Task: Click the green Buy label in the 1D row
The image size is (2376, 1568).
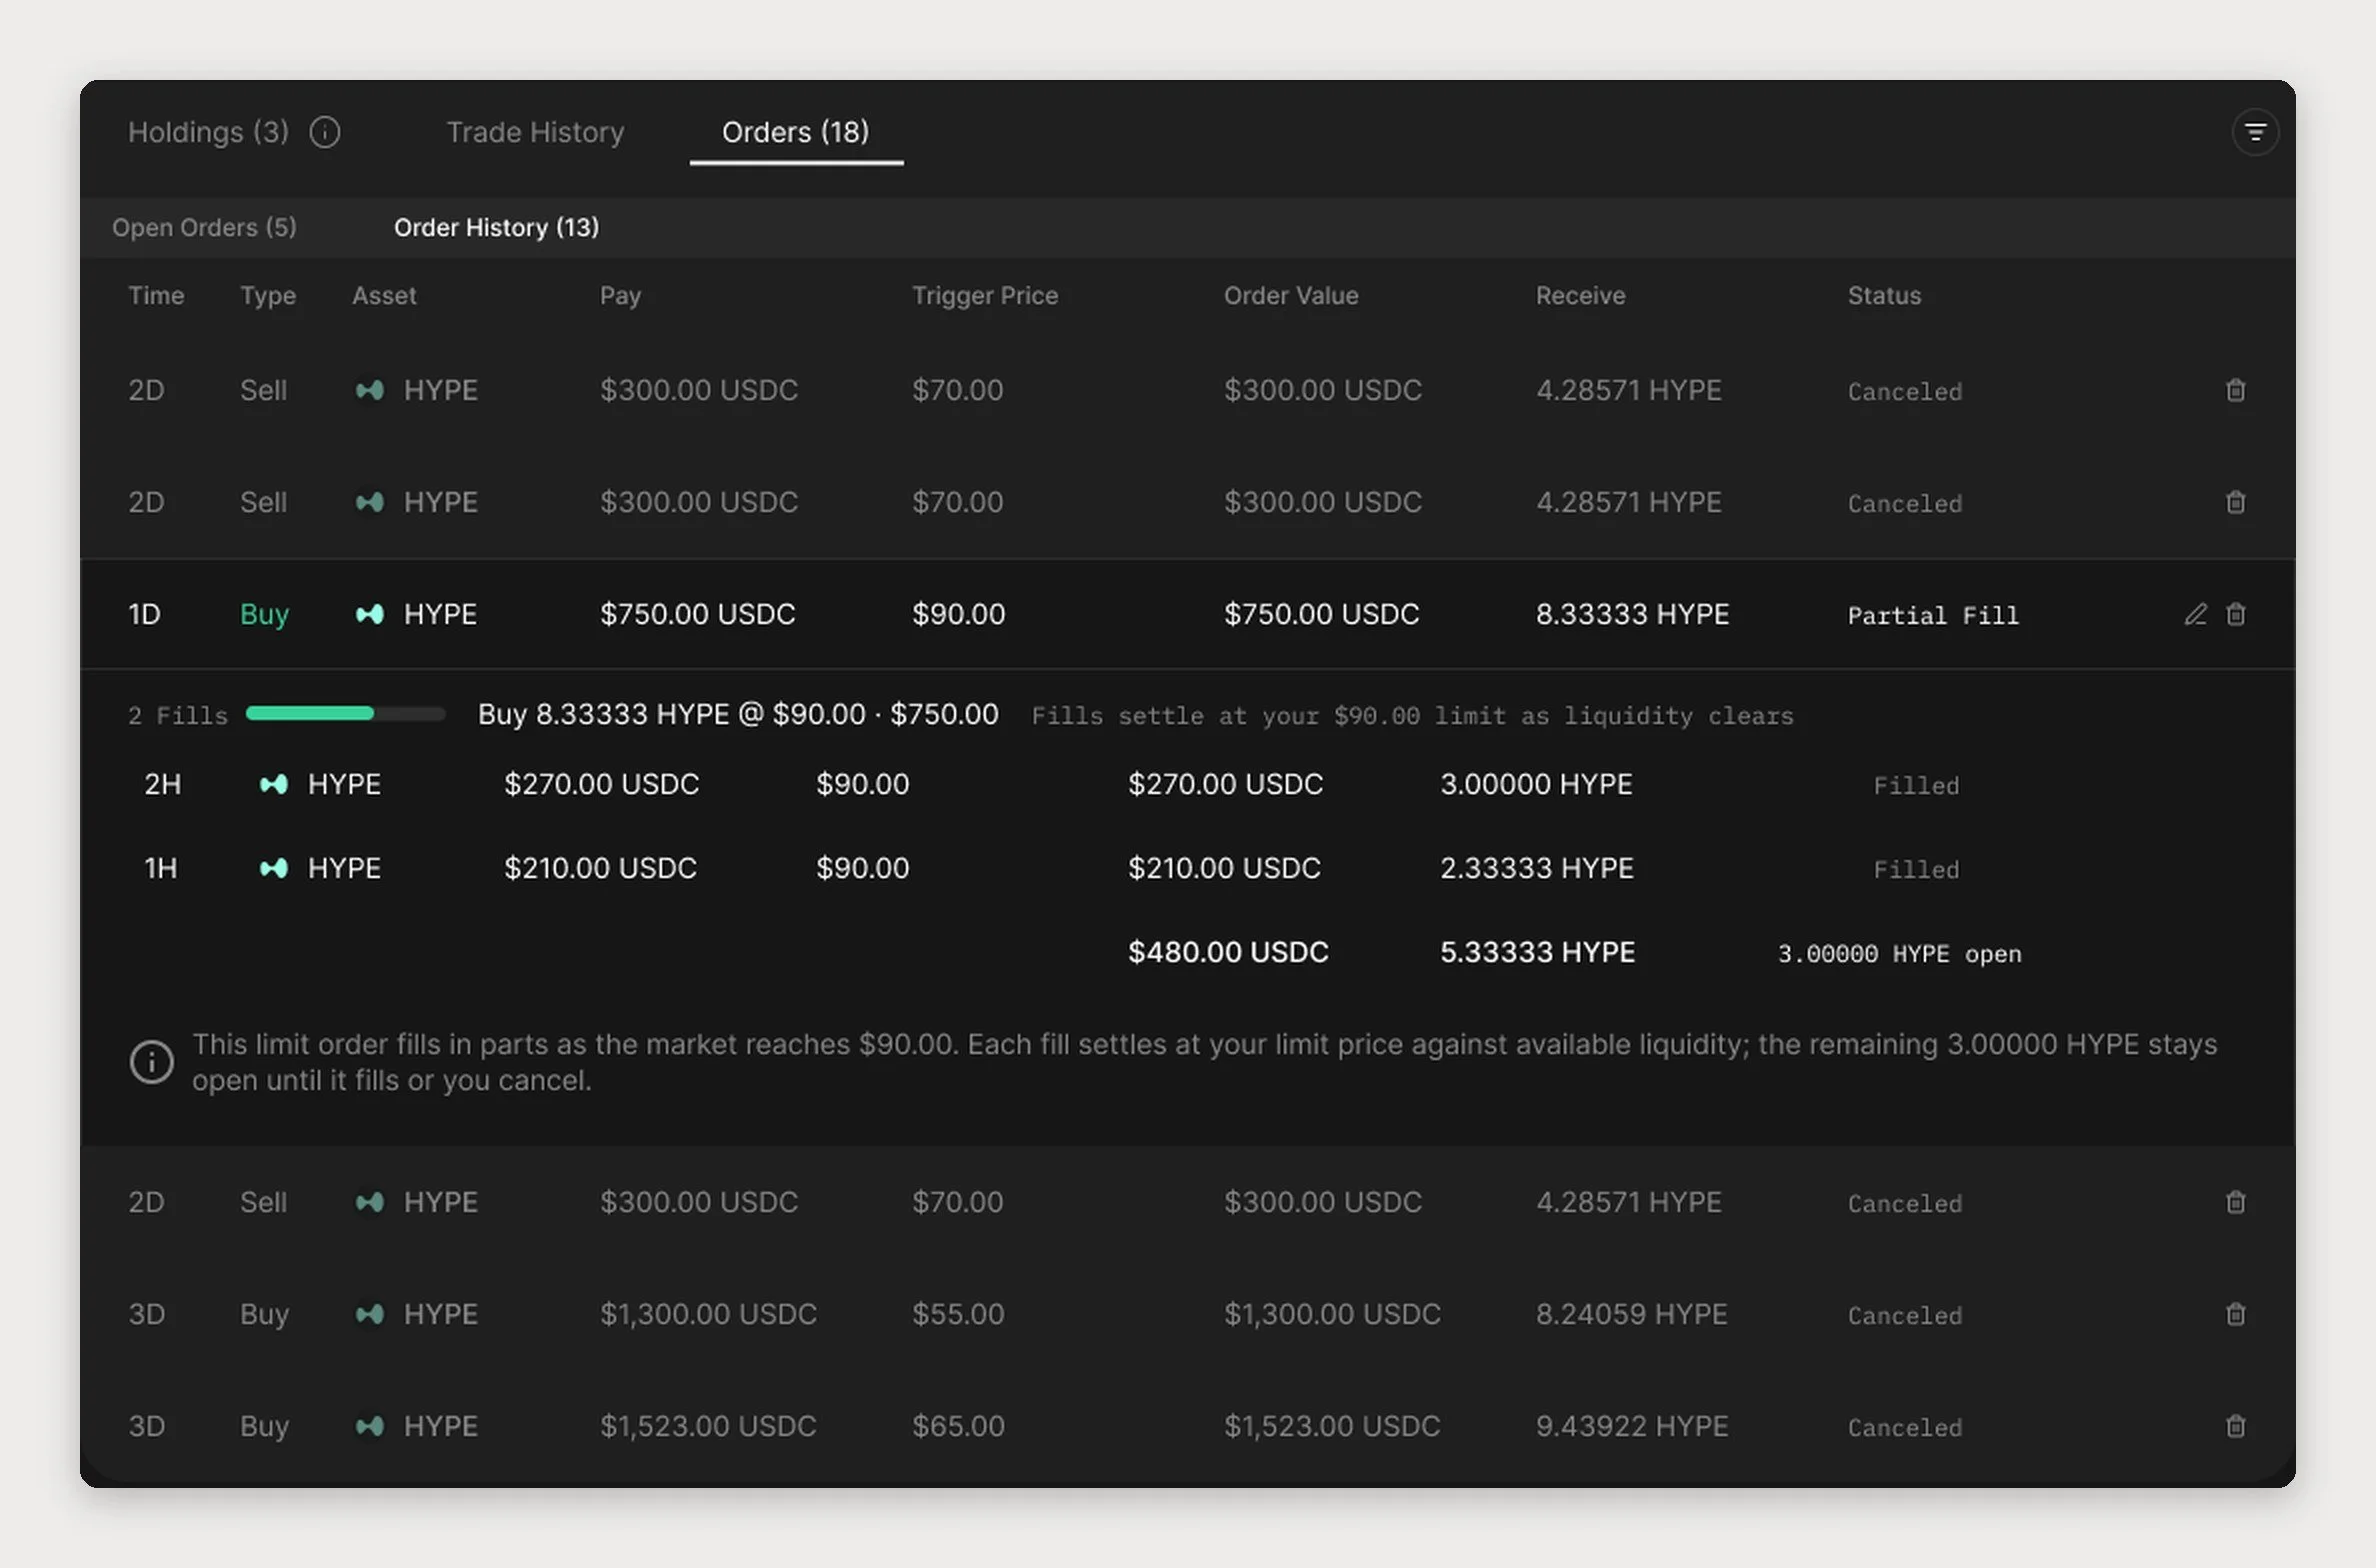Action: (x=264, y=614)
